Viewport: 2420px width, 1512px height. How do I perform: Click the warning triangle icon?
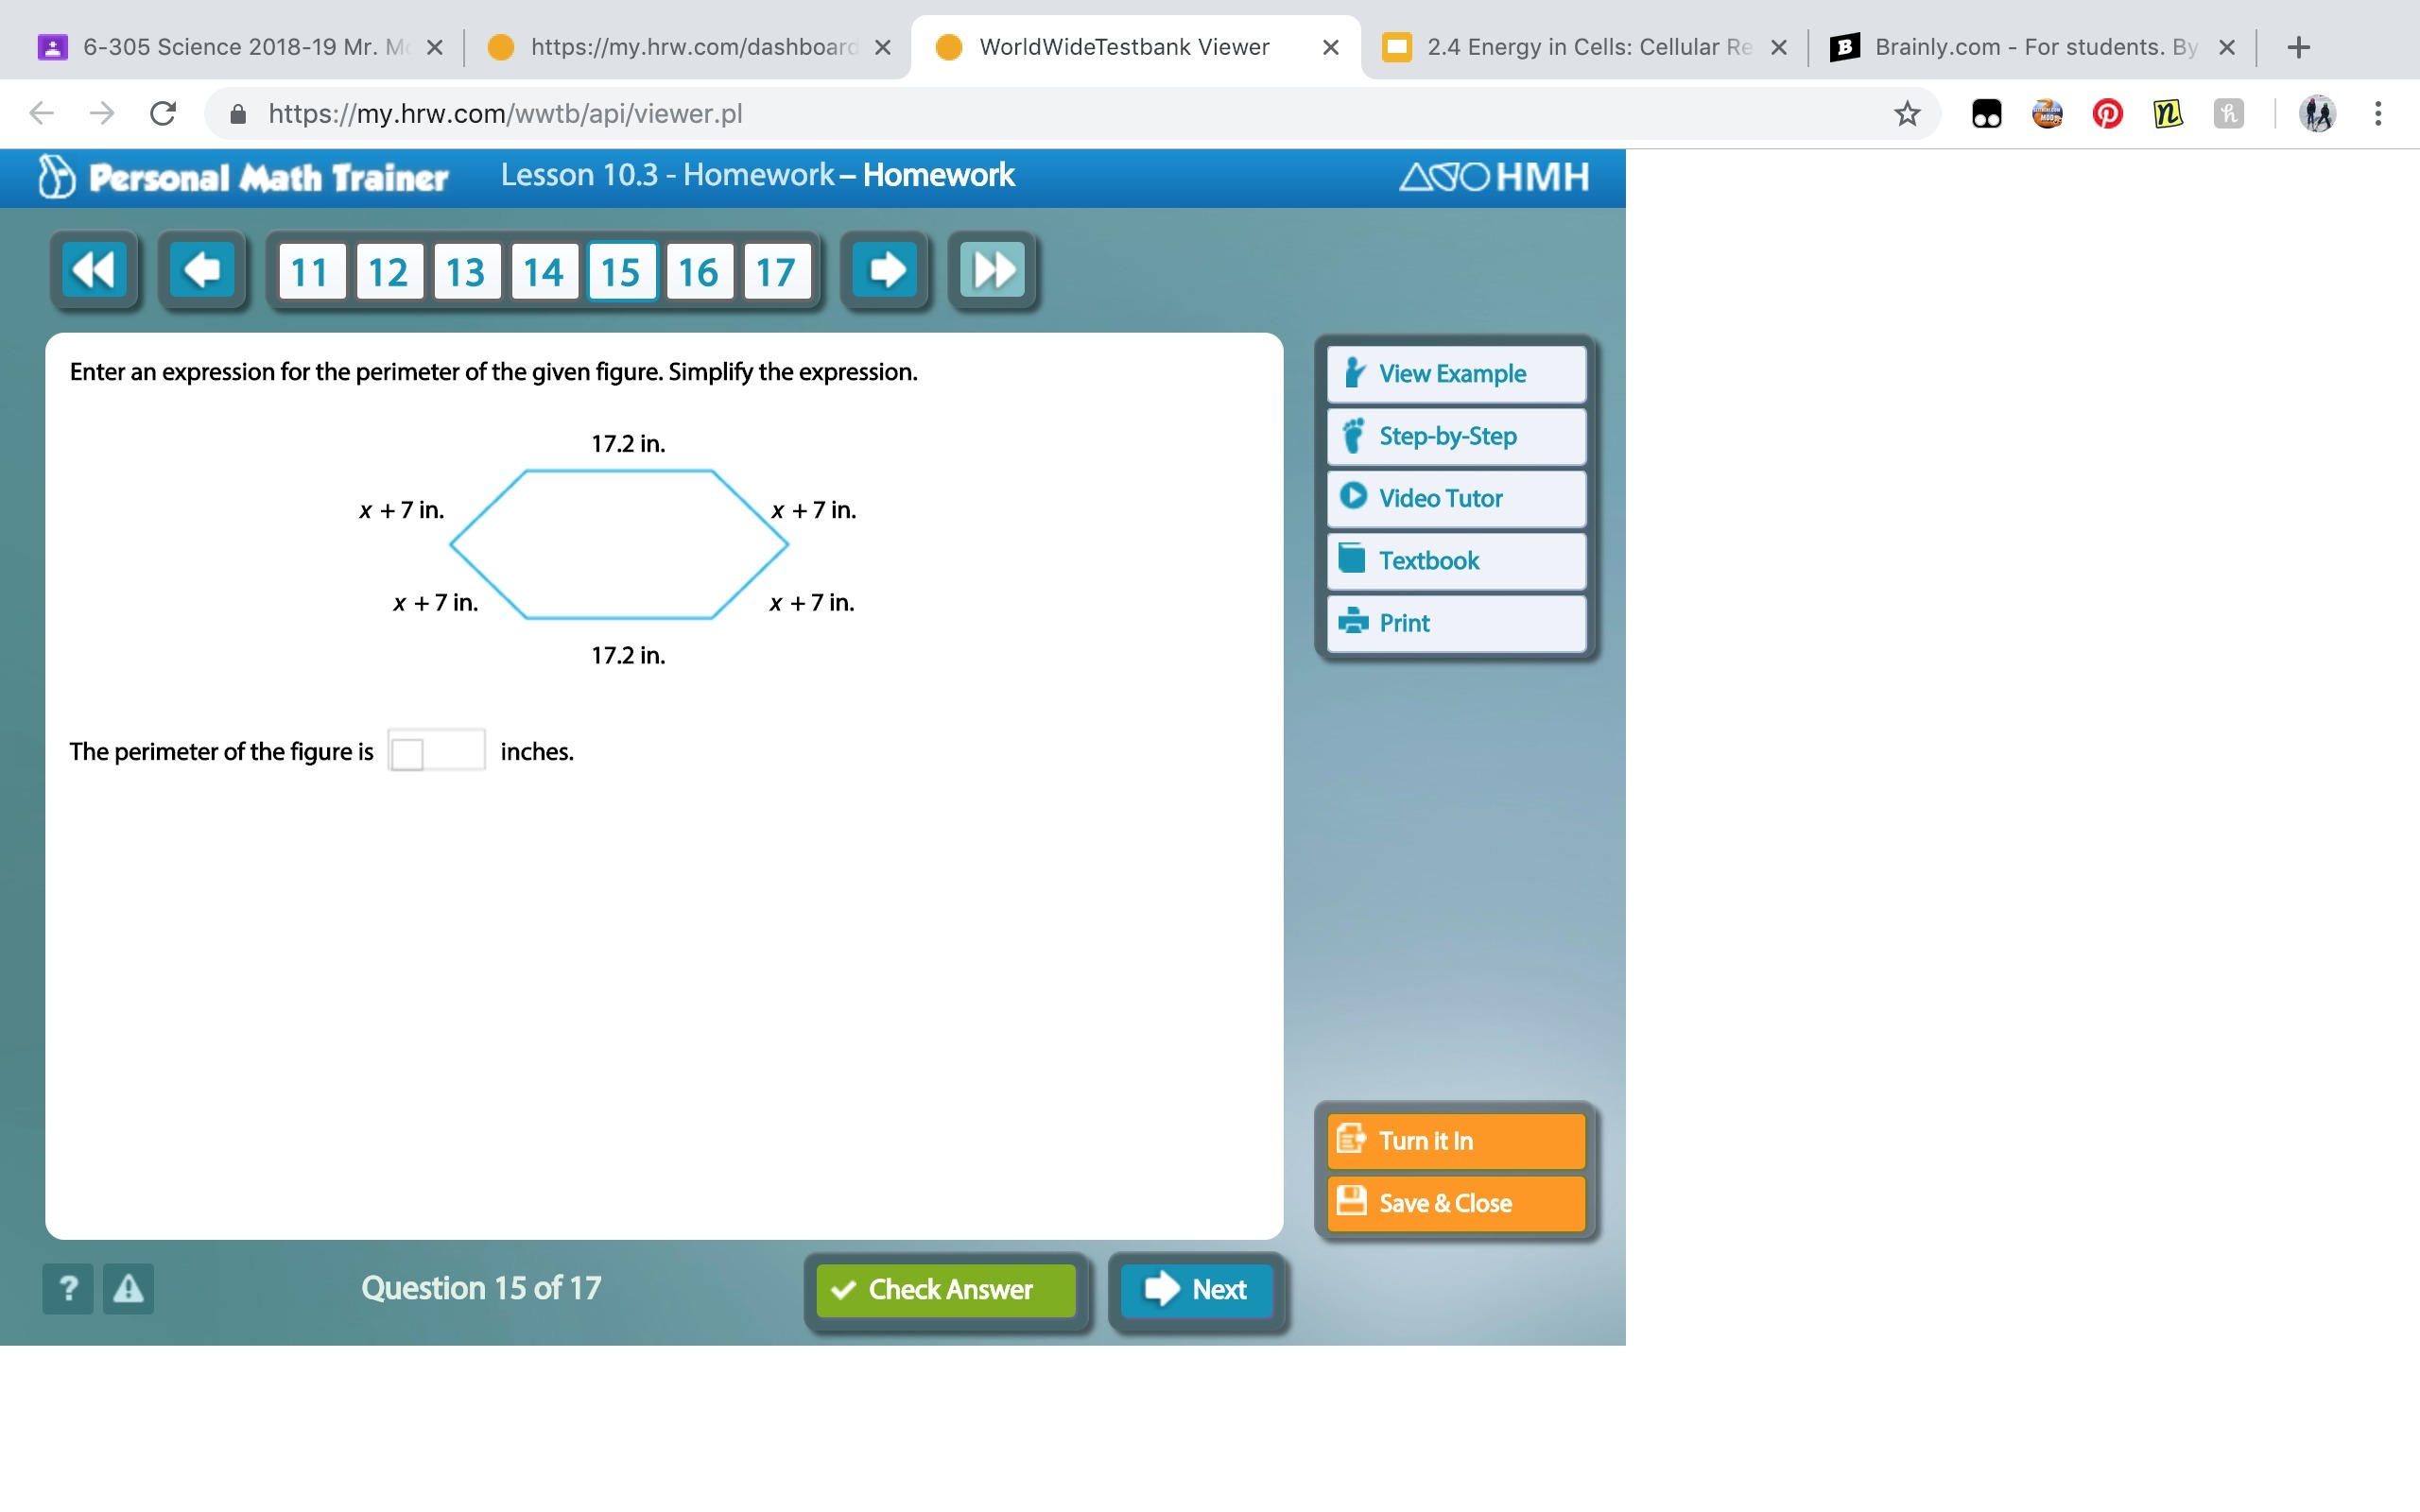tap(128, 1288)
